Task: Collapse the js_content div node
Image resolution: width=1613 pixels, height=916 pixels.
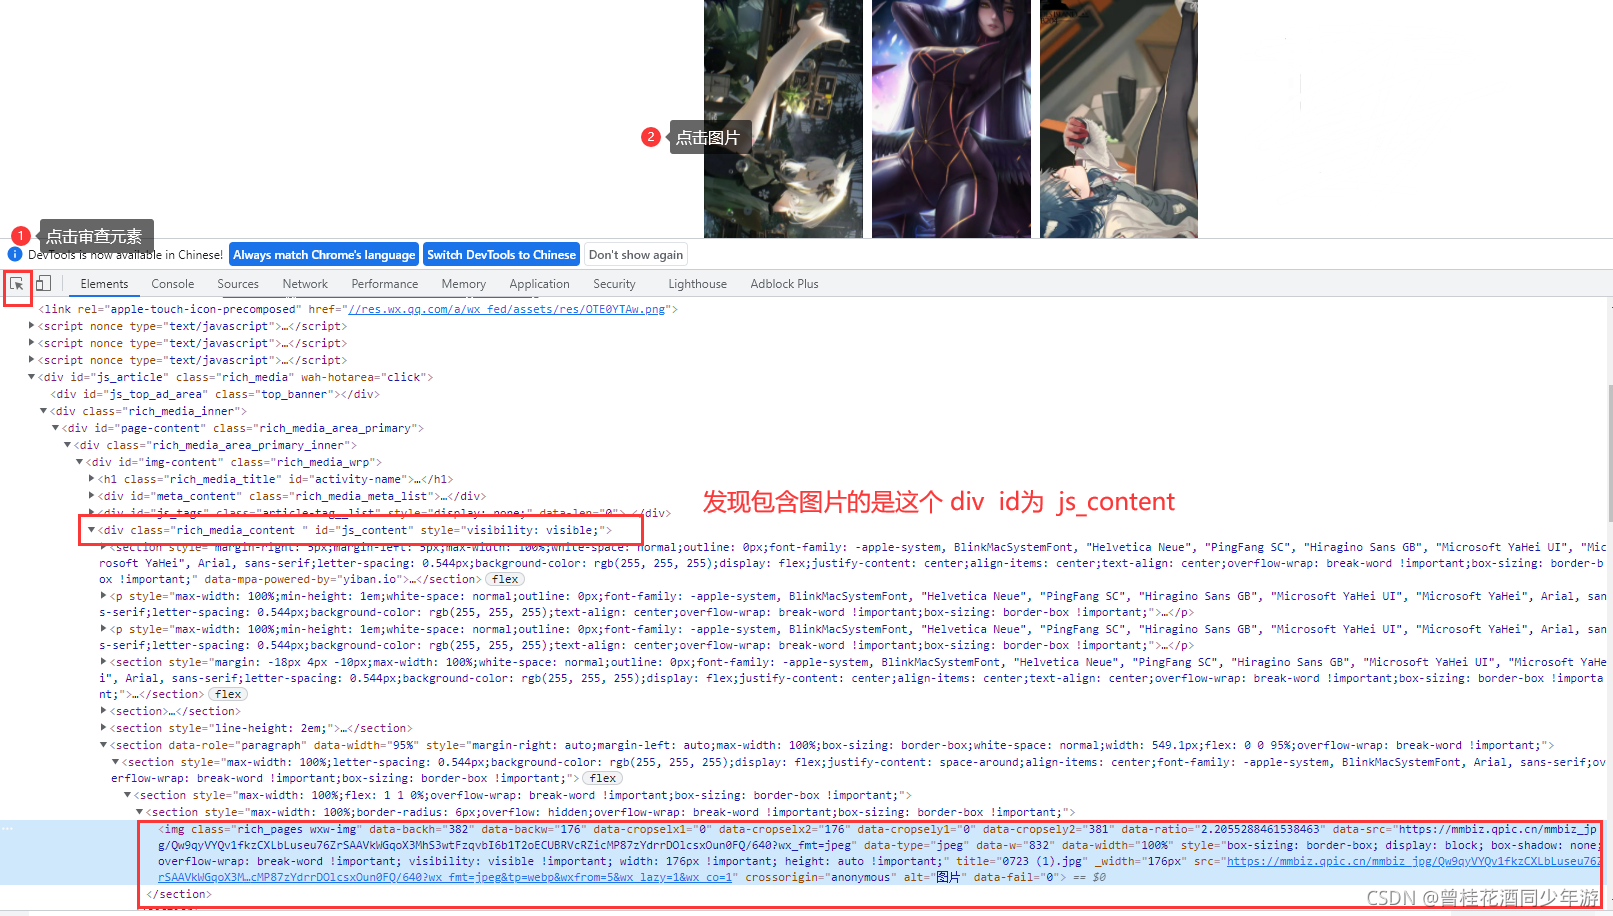Action: tap(92, 530)
